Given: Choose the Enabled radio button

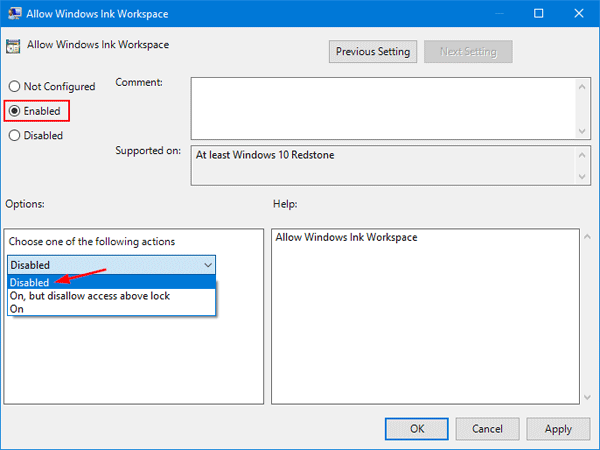Looking at the screenshot, I should (14, 111).
